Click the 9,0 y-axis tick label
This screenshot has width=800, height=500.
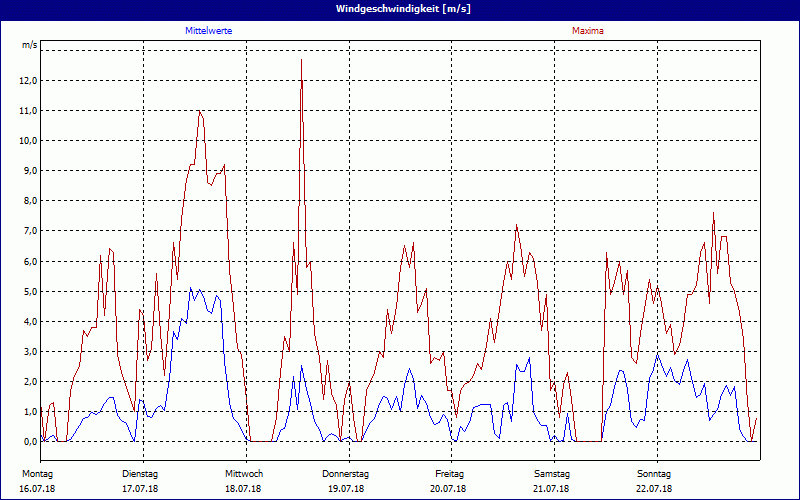pos(30,171)
